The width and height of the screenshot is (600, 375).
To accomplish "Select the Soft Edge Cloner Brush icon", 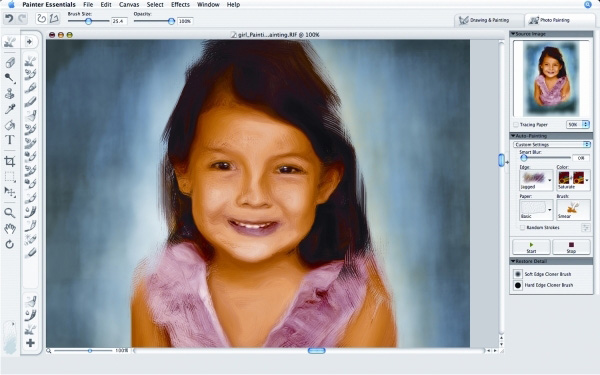I will [x=518, y=274].
